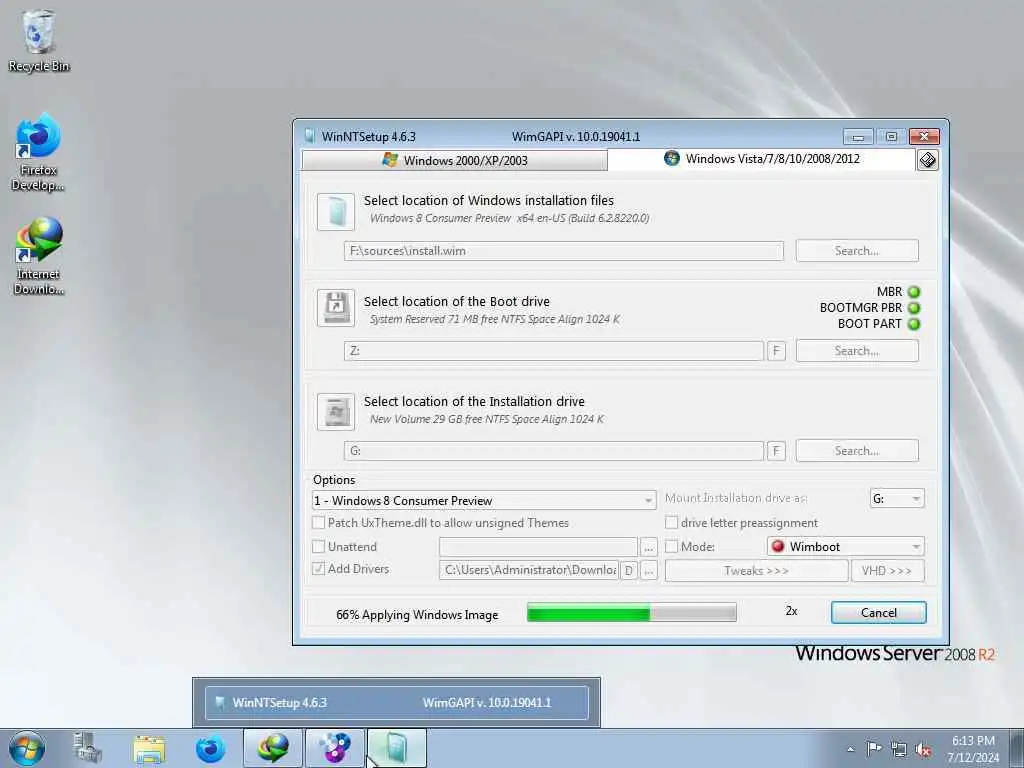Open the Recycle Bin desktop icon
The width and height of the screenshot is (1024, 768).
pos(38,40)
